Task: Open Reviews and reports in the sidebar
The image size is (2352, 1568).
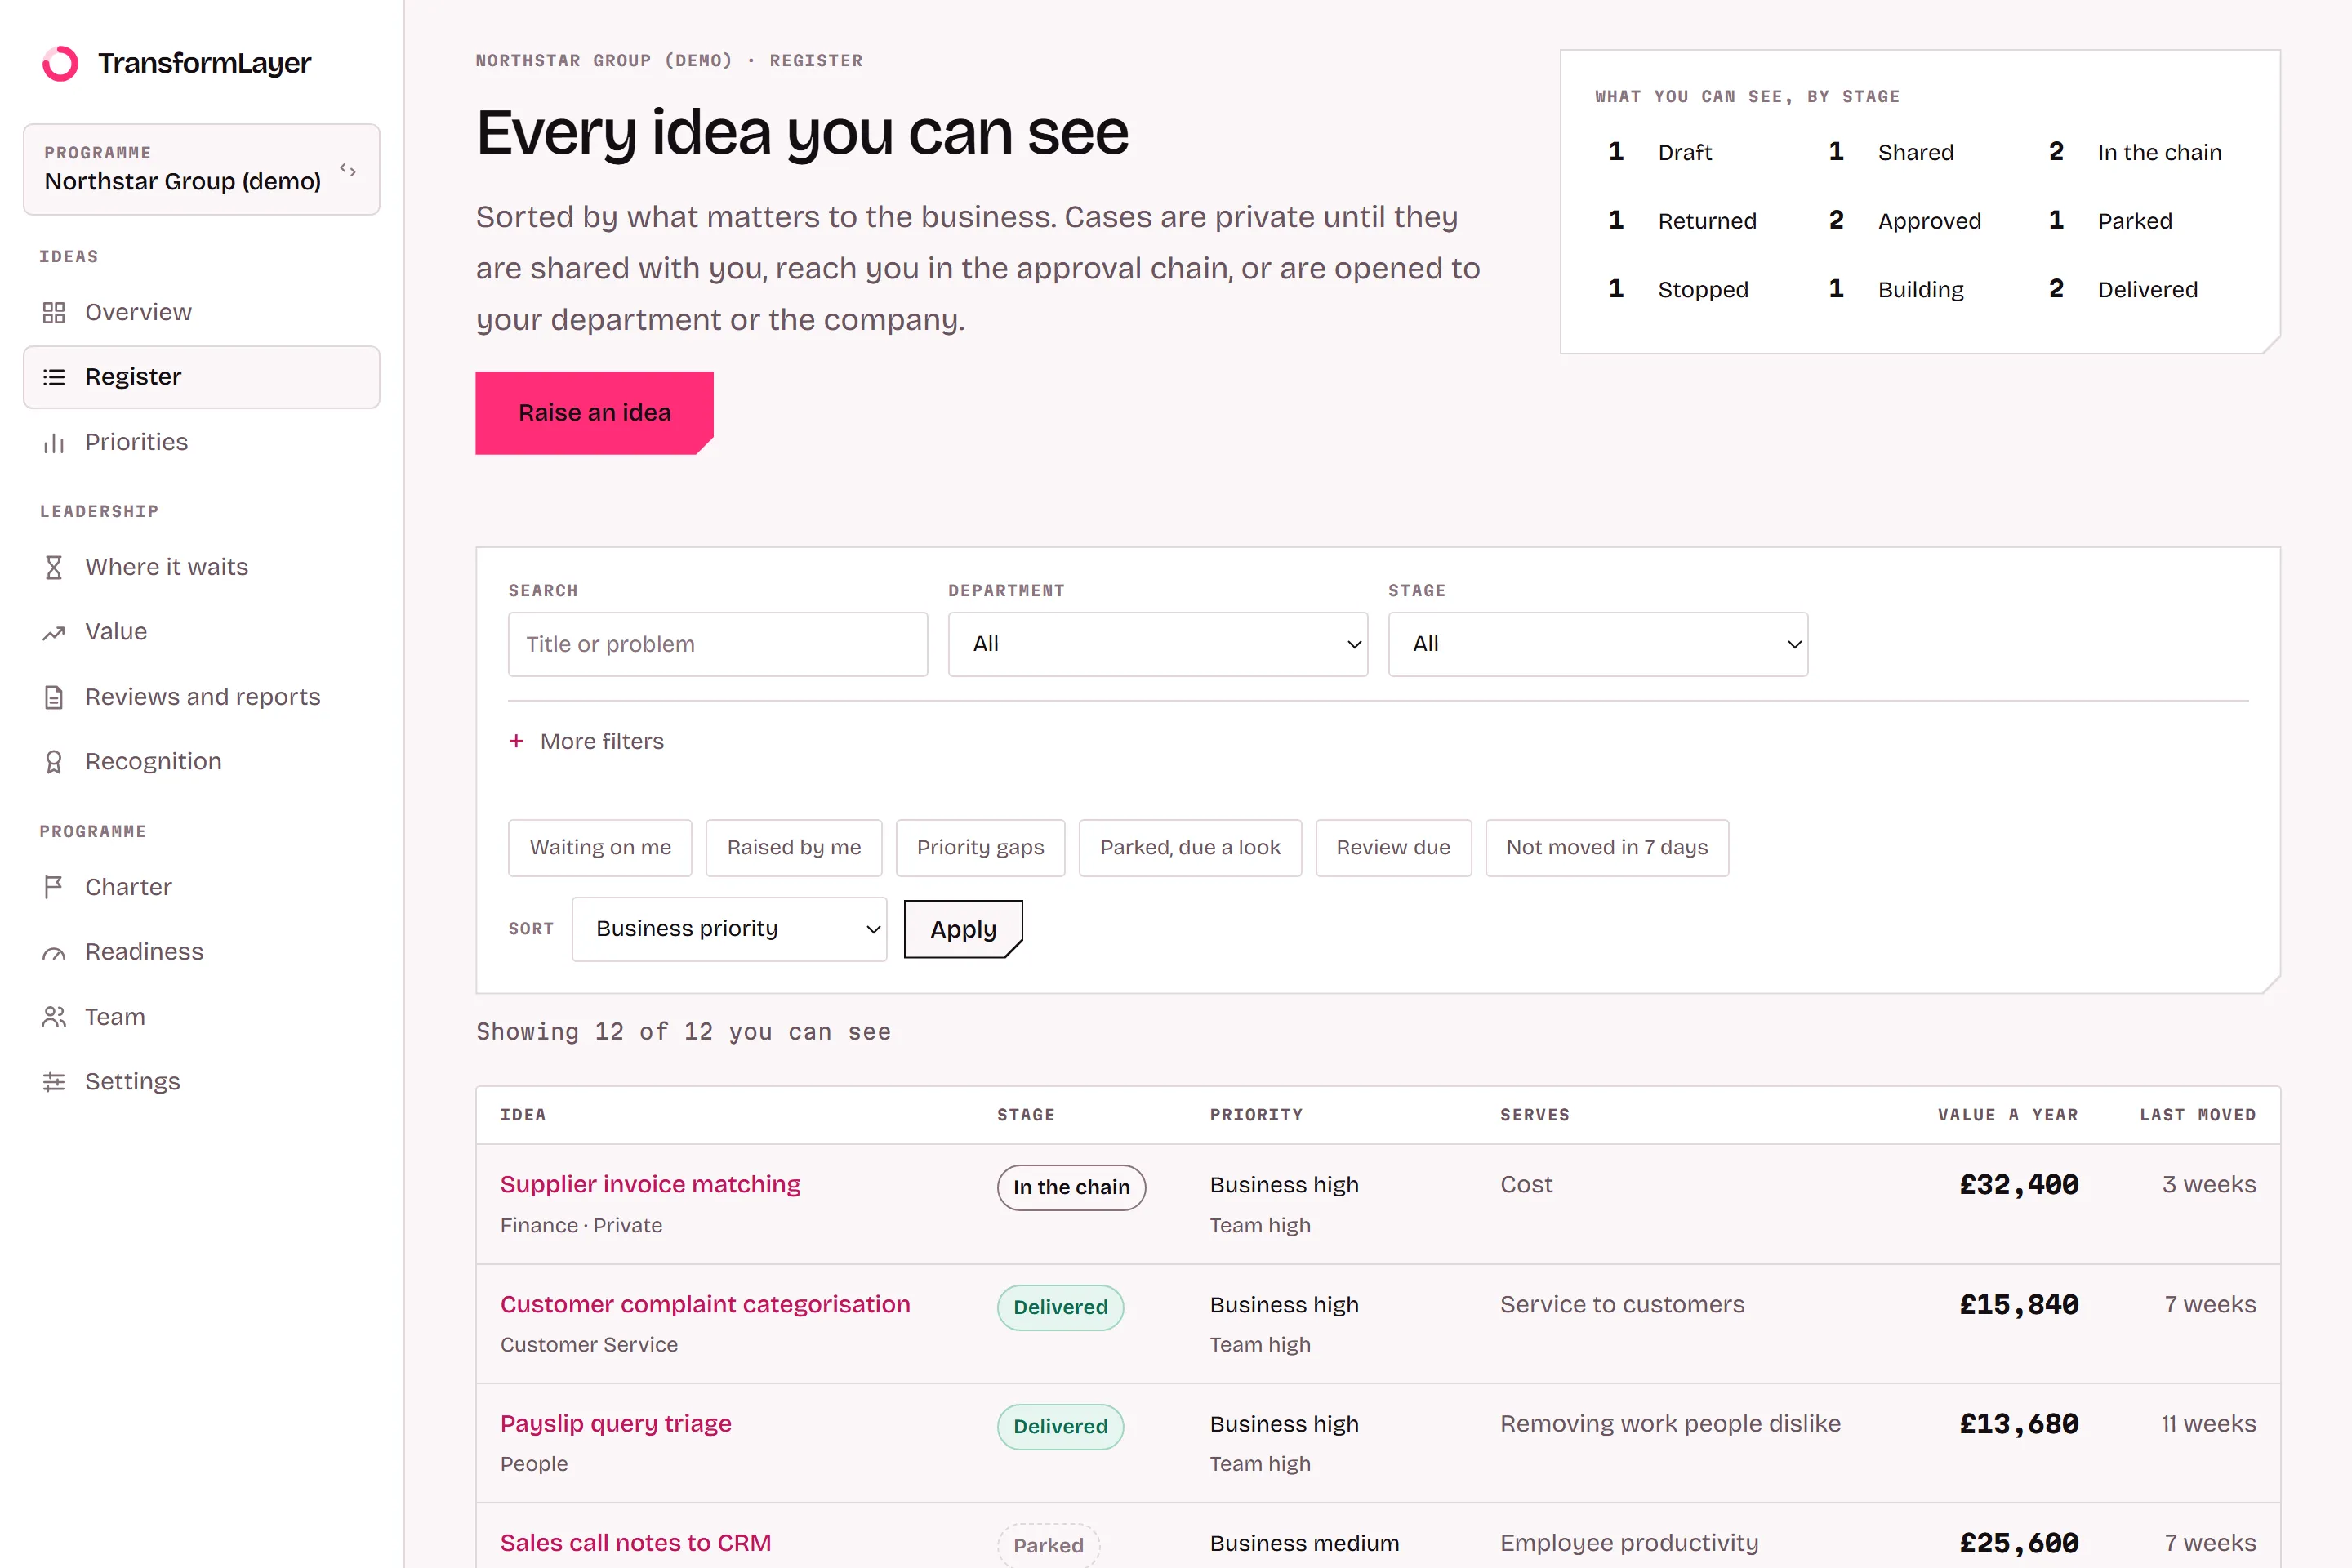Action: click(x=201, y=697)
